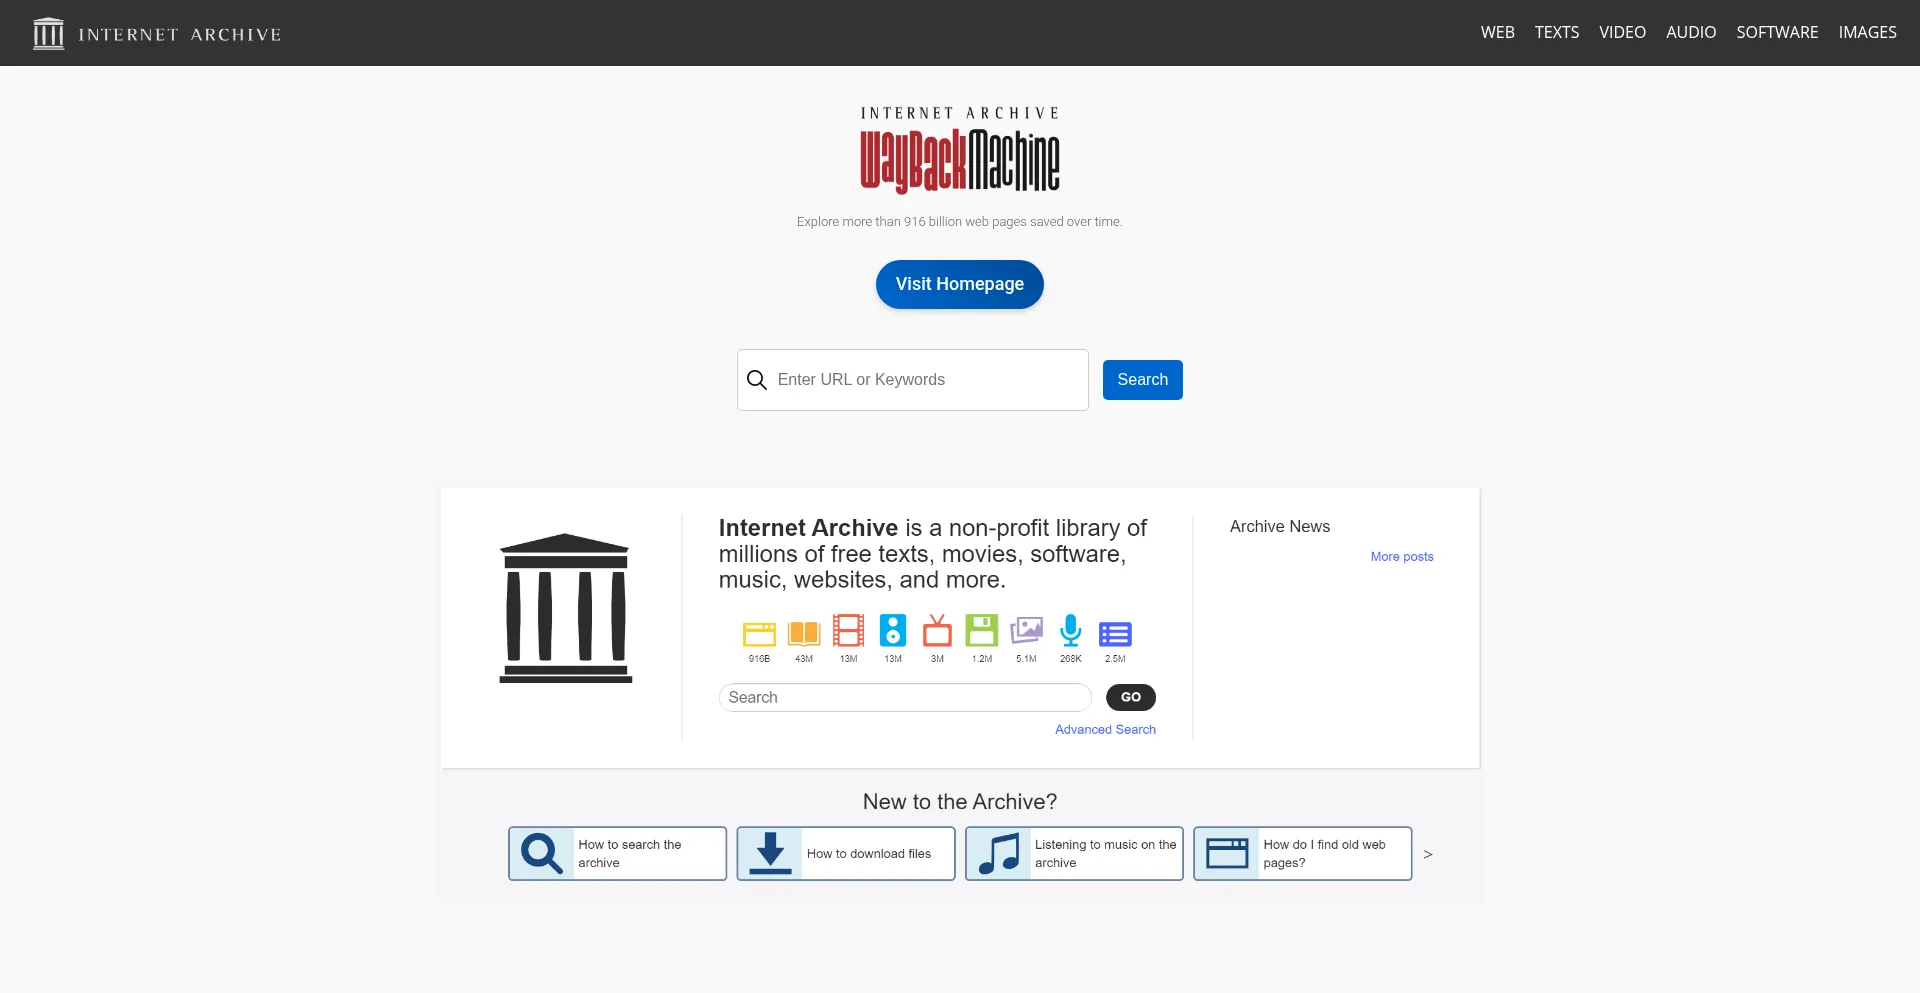Open the Advanced Search link
The width and height of the screenshot is (1920, 993).
point(1105,730)
